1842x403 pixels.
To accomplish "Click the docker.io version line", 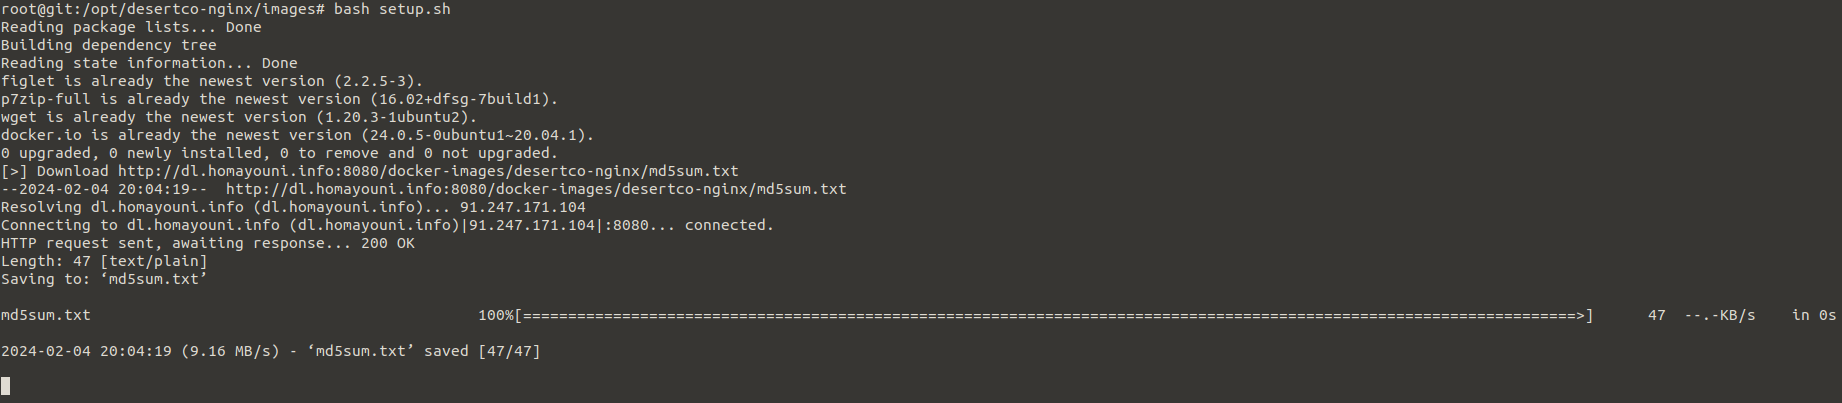I will 298,135.
